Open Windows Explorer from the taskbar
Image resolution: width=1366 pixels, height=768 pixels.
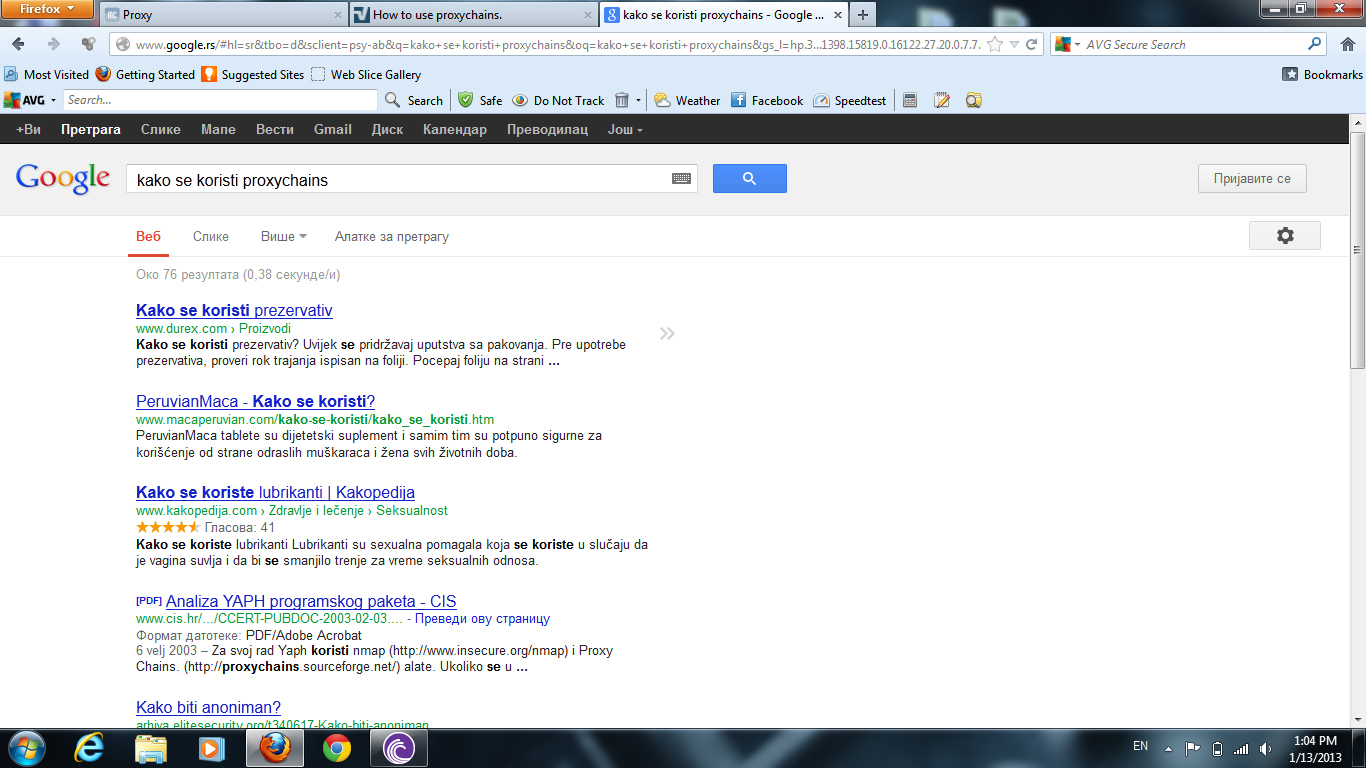pyautogui.click(x=151, y=748)
